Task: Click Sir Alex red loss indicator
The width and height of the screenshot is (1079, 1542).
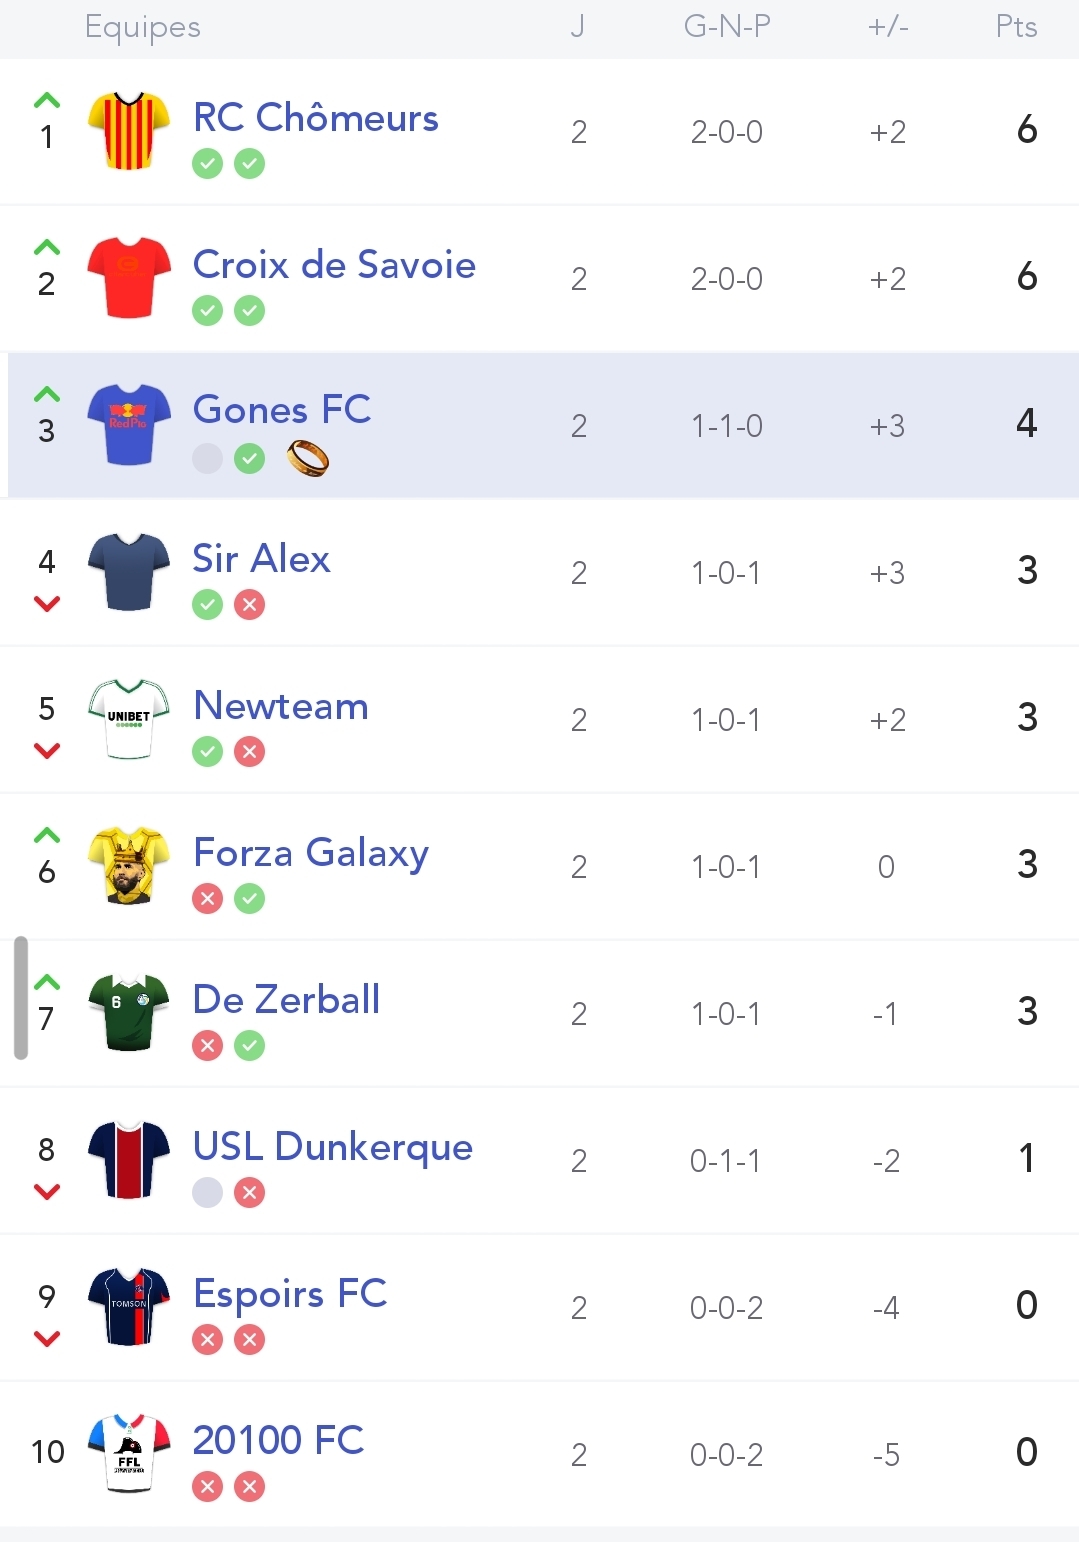Action: point(249,605)
